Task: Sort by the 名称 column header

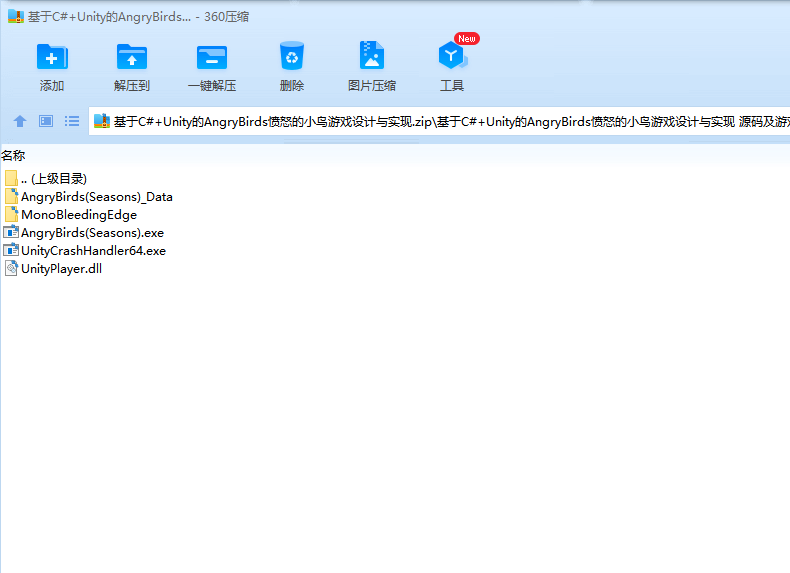Action: coord(13,156)
